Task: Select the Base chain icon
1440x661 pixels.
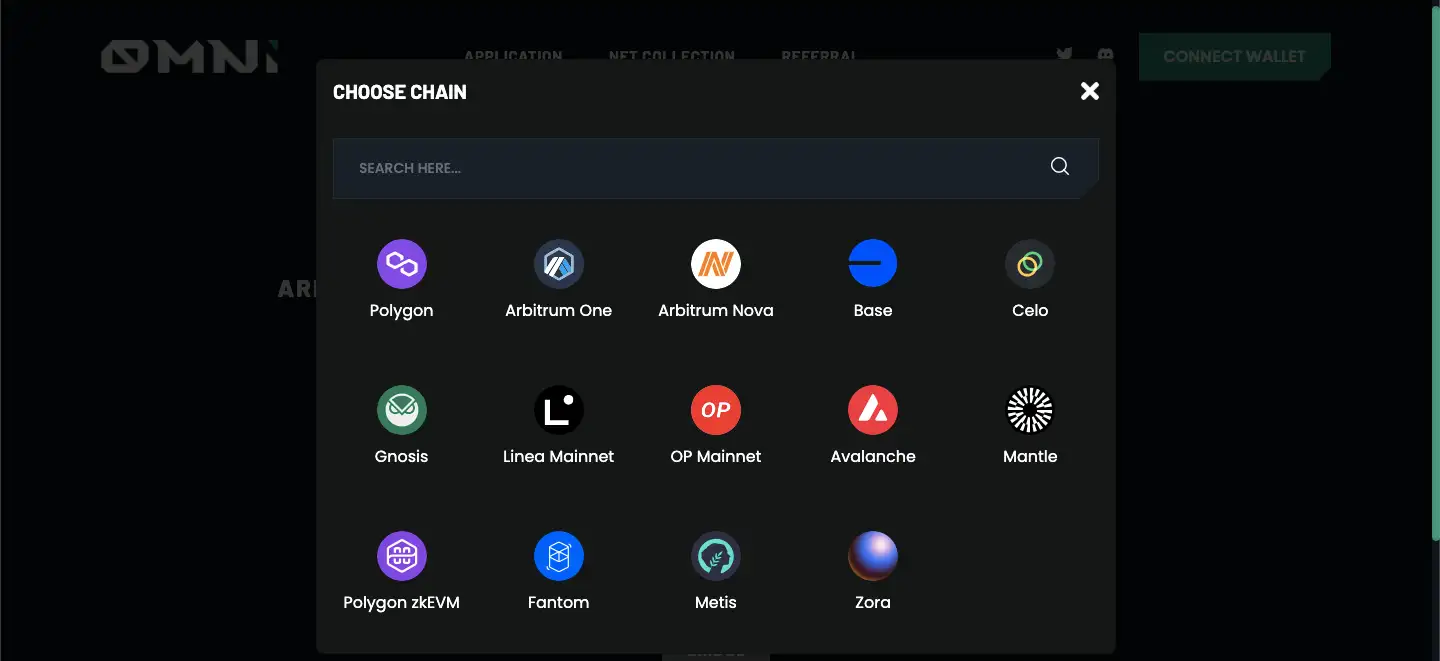Action: click(872, 264)
